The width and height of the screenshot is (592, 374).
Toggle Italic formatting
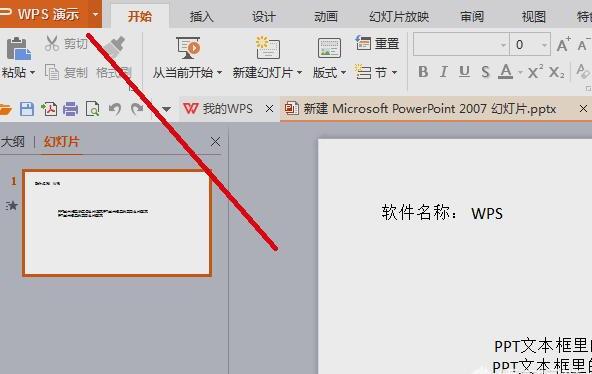coord(444,72)
